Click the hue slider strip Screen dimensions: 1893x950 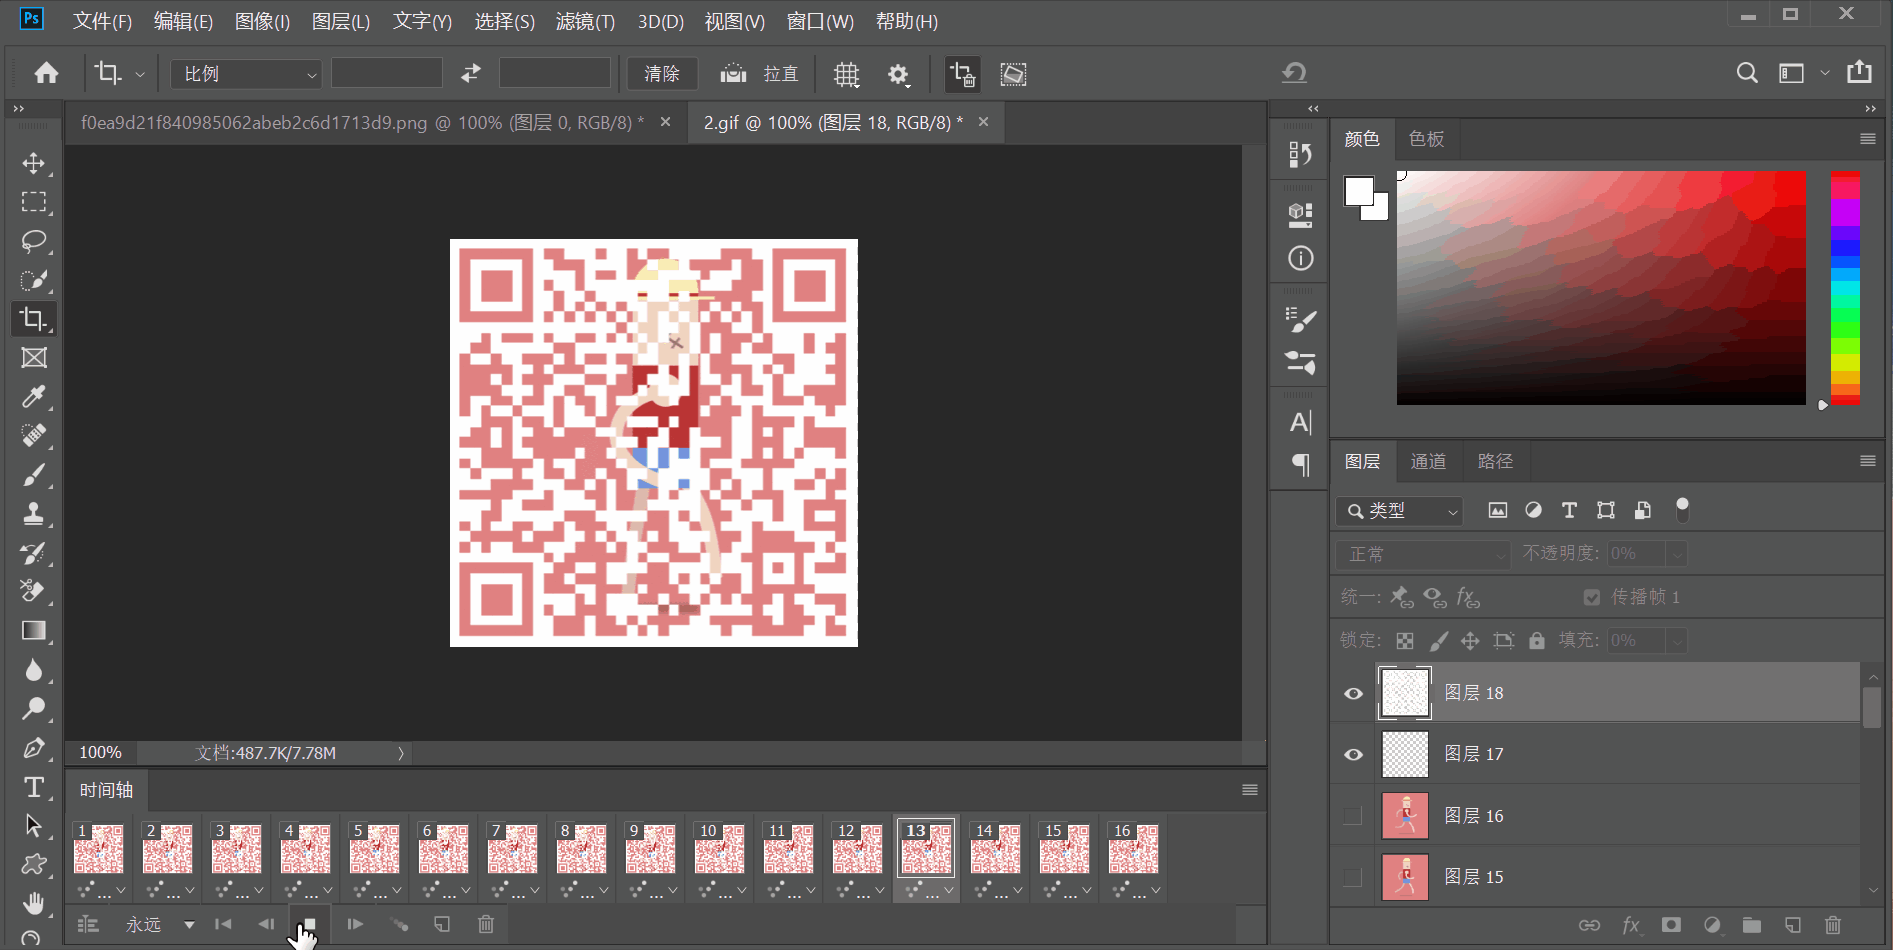[x=1845, y=288]
